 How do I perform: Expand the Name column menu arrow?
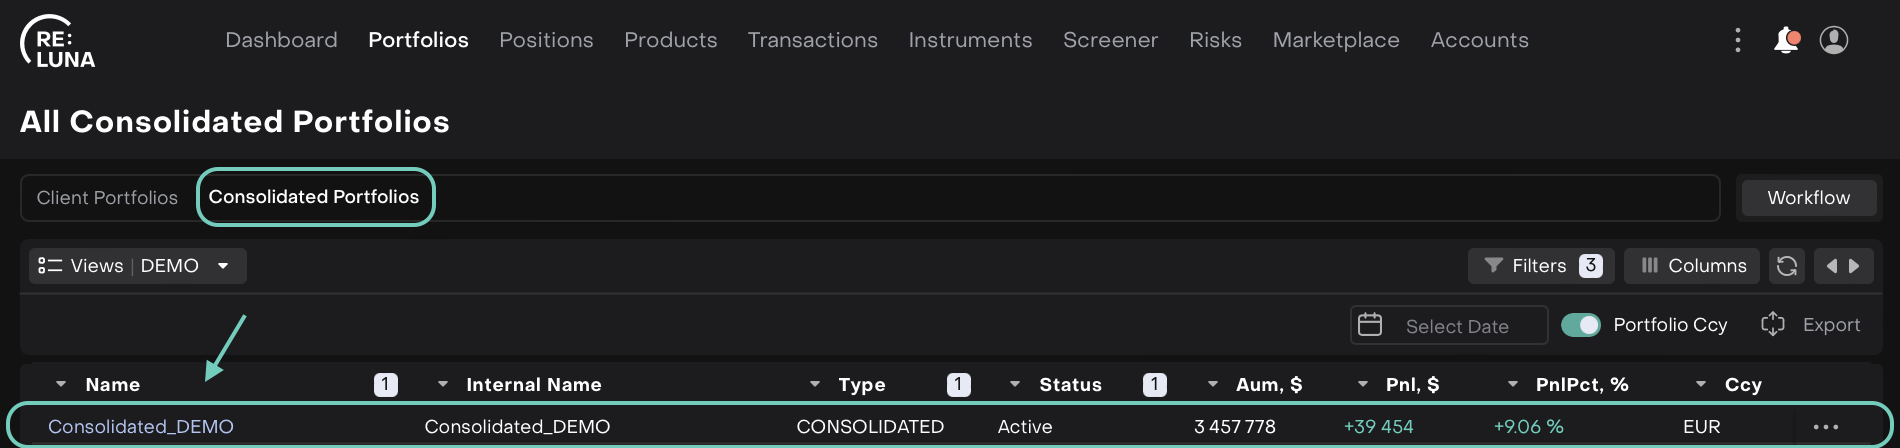61,385
